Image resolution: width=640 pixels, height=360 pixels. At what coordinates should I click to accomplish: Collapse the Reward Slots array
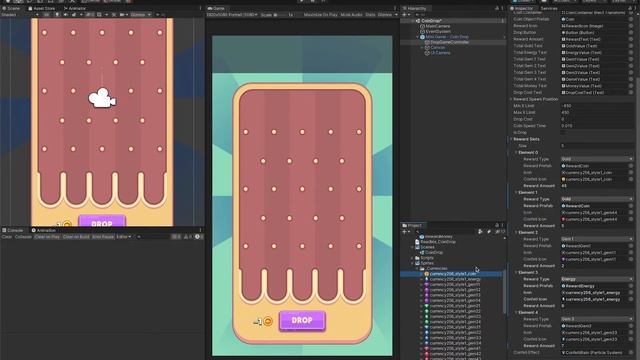pyautogui.click(x=511, y=139)
